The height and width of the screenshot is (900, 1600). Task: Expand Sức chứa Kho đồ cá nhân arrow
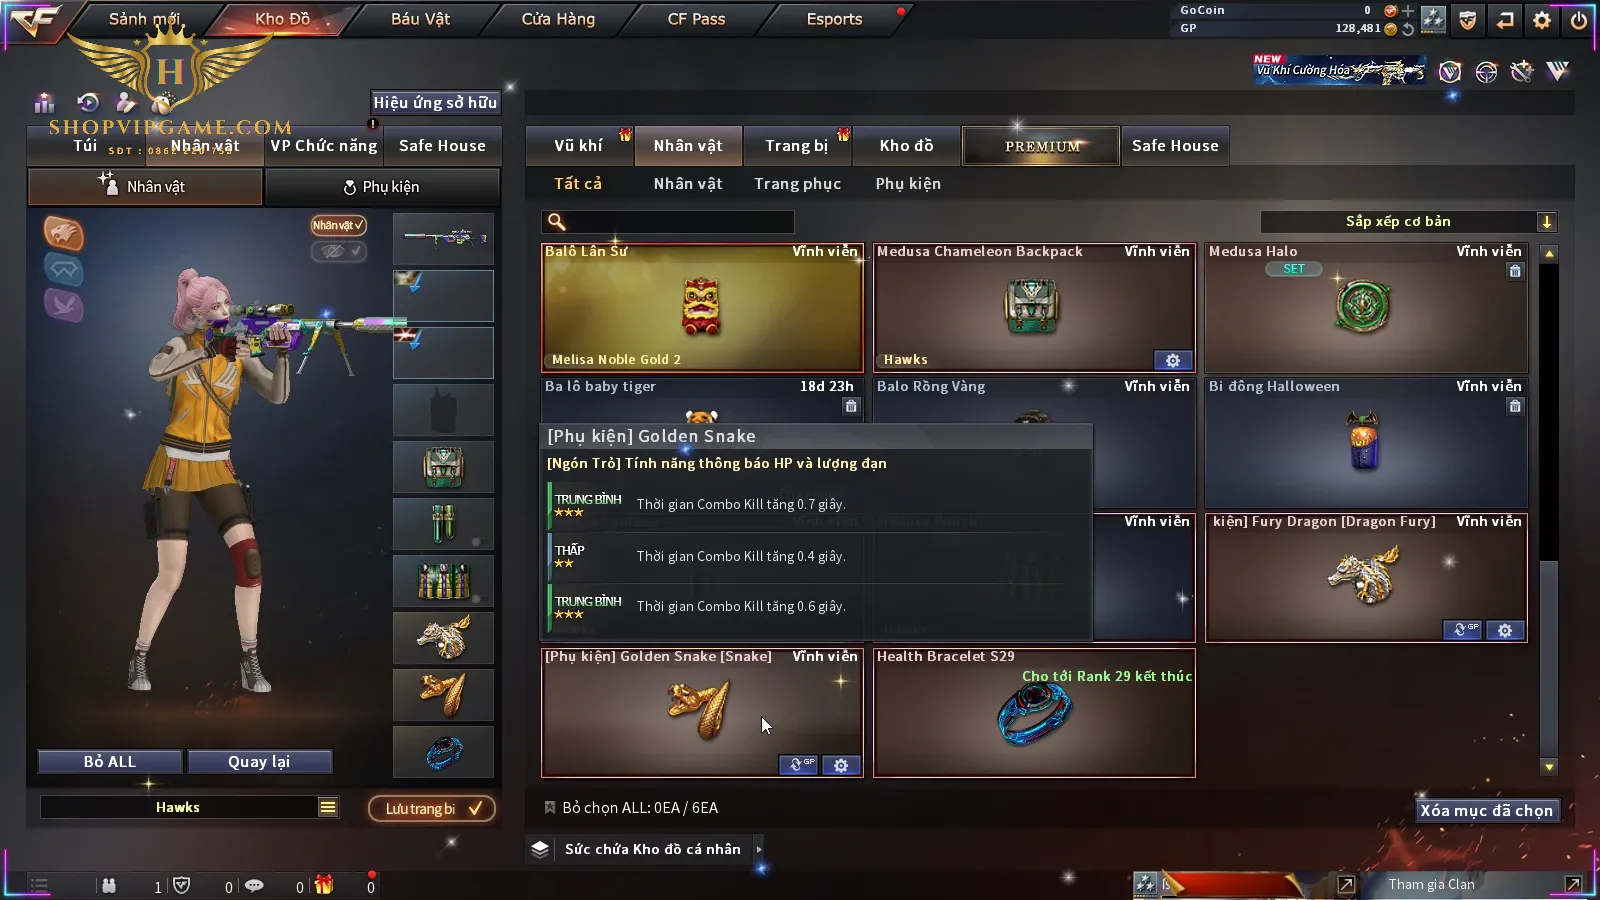pyautogui.click(x=759, y=849)
